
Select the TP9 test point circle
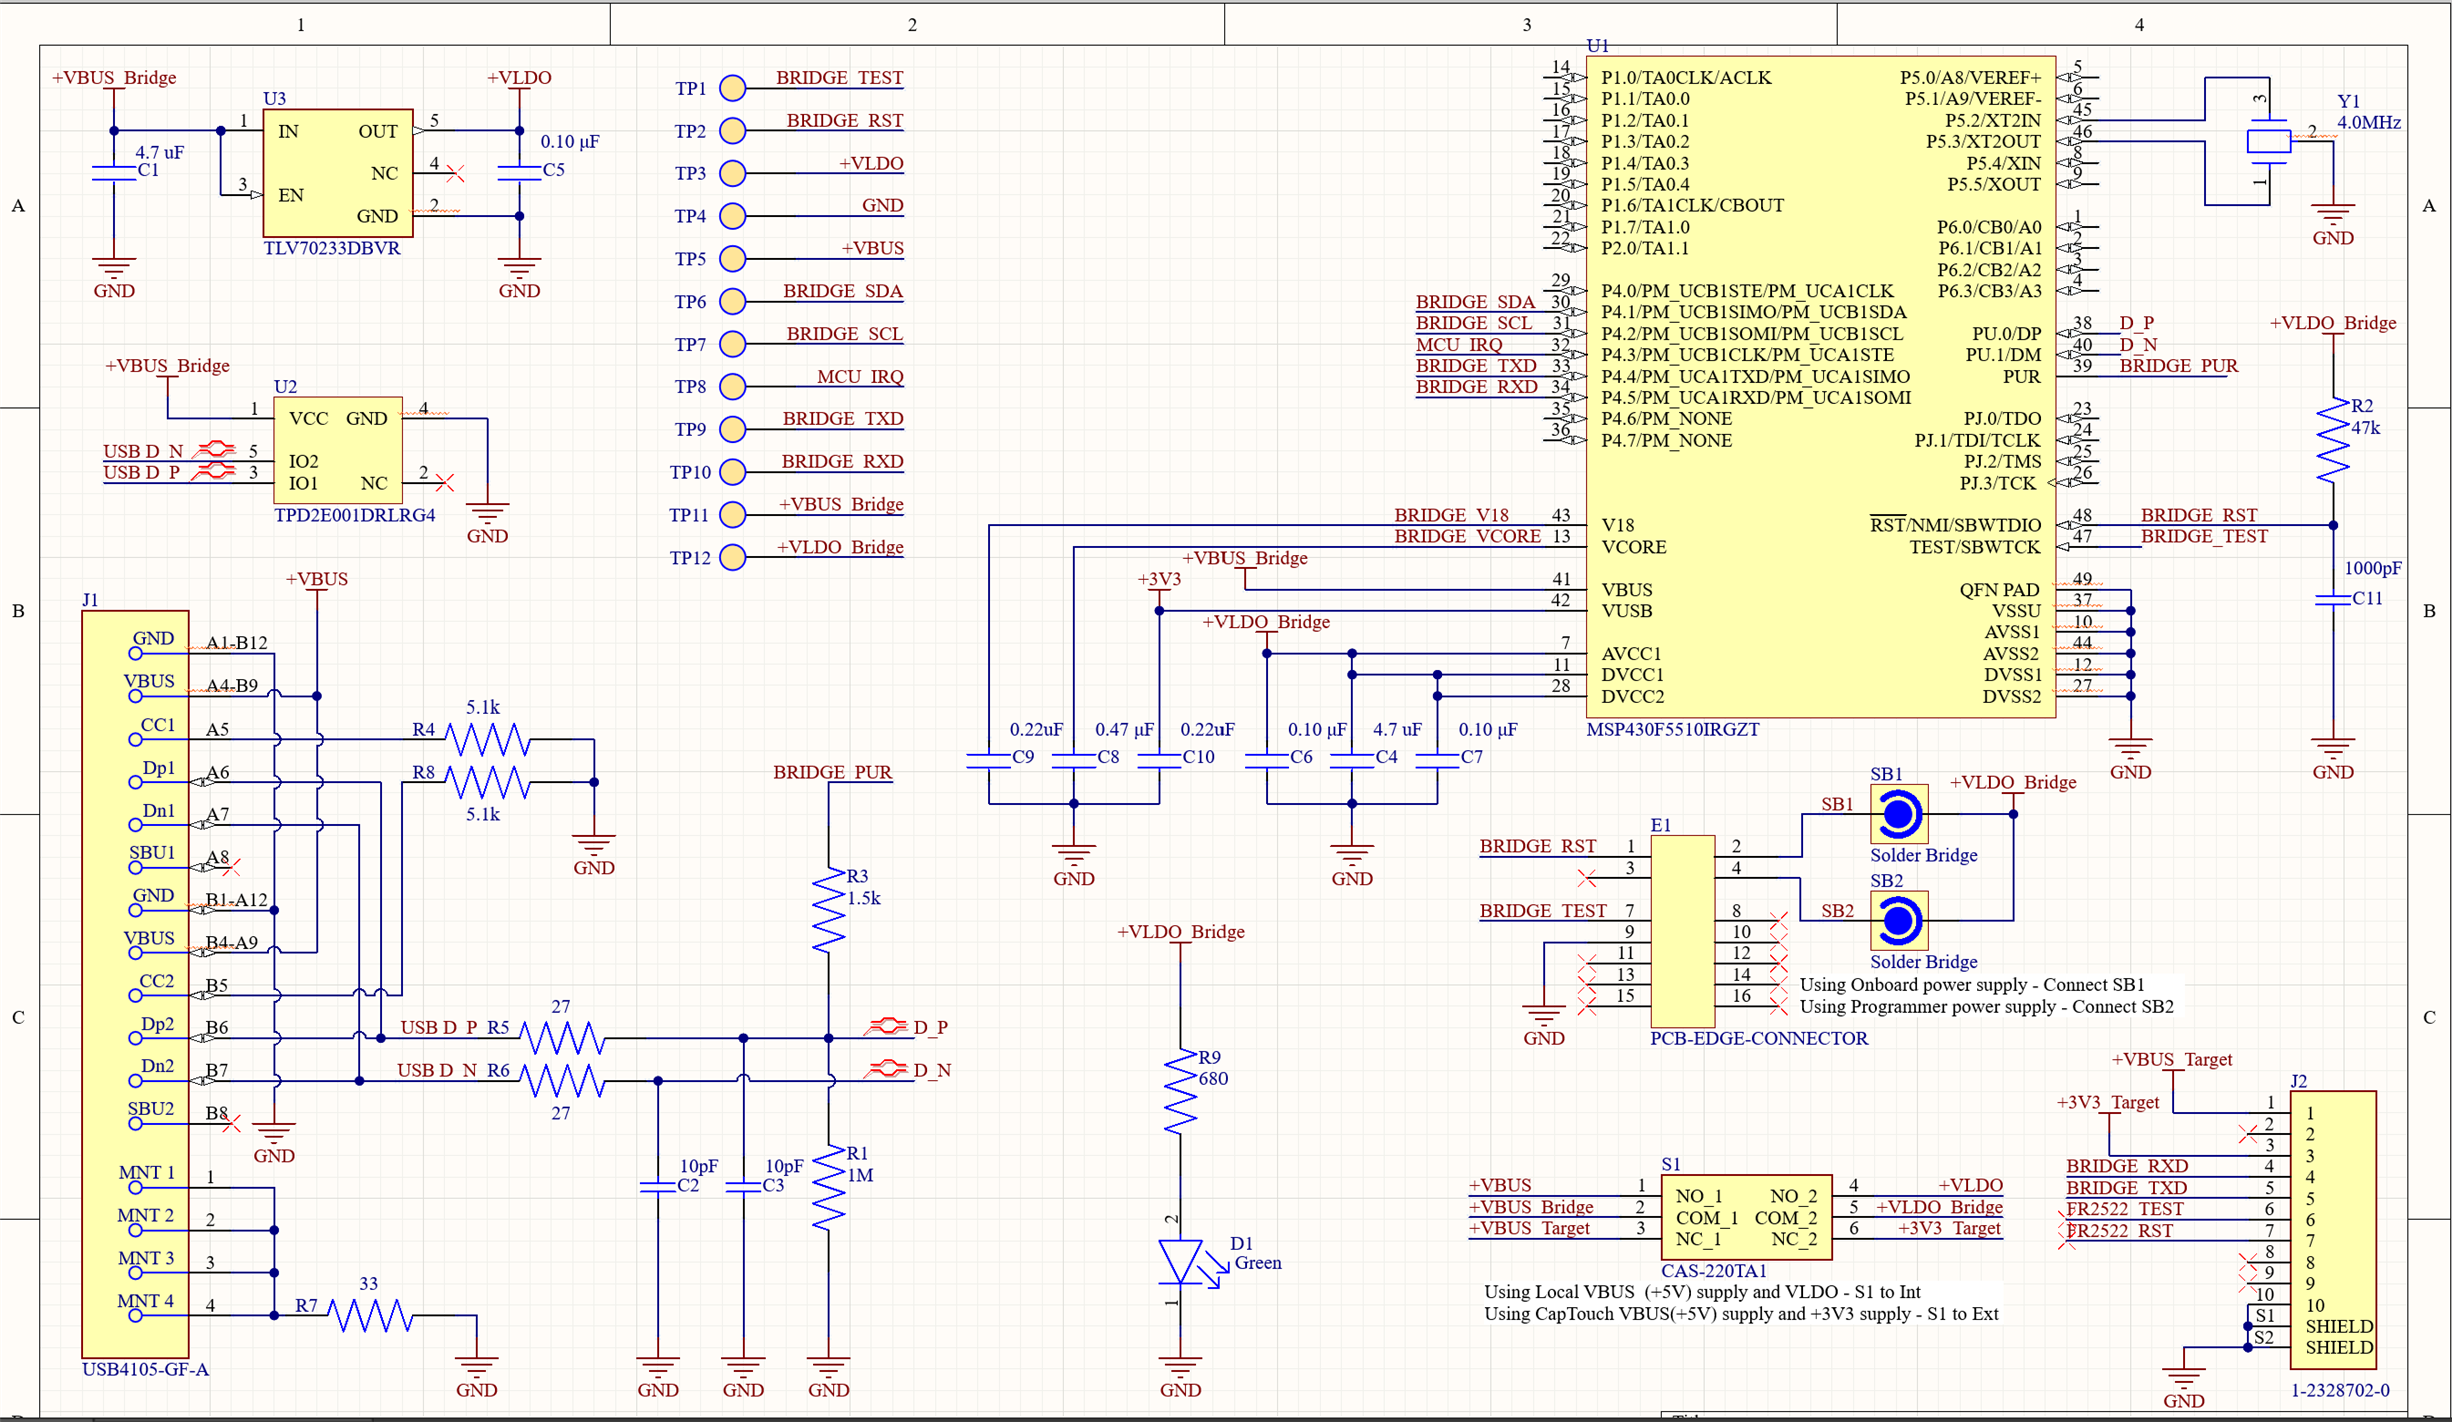(733, 429)
